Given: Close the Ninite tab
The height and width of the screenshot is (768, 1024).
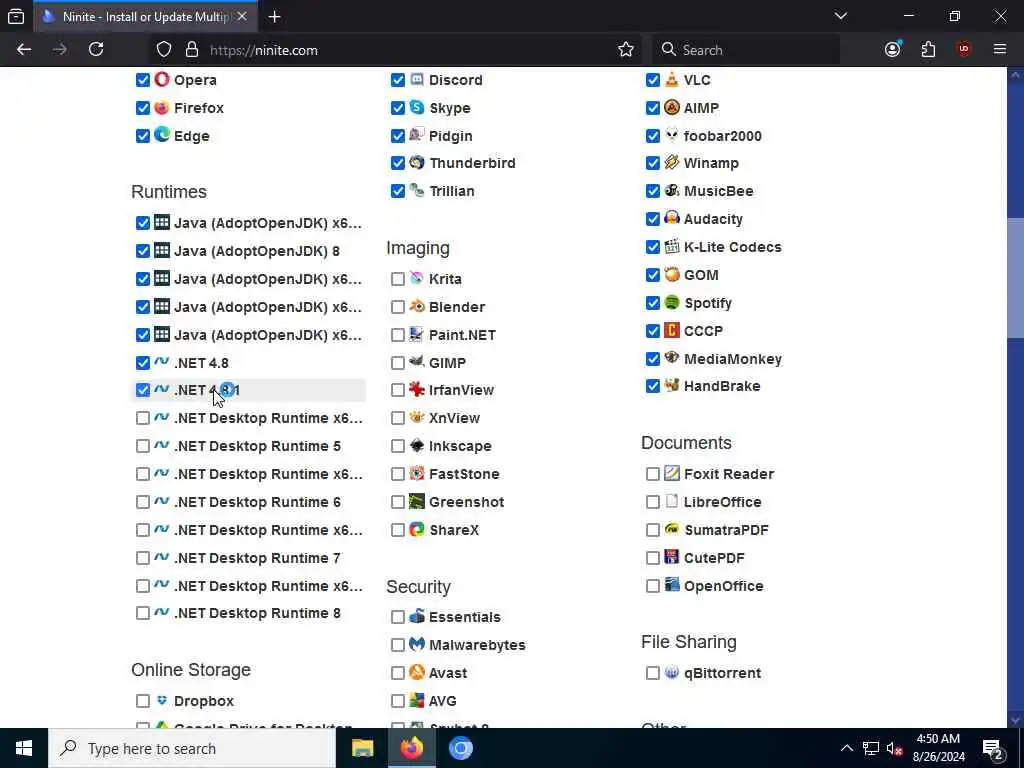Looking at the screenshot, I should pos(242,16).
